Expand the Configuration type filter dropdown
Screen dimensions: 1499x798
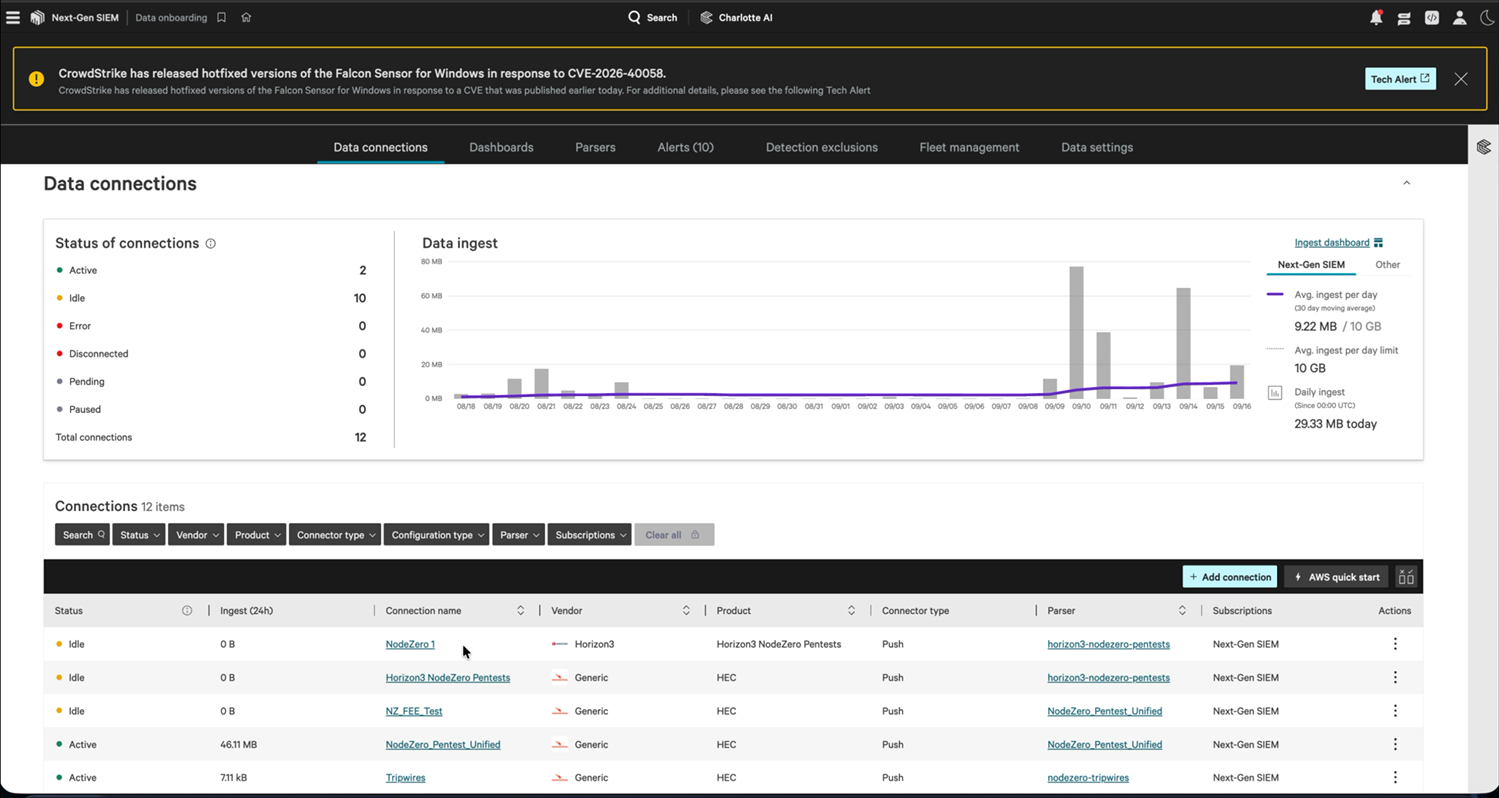coord(436,535)
